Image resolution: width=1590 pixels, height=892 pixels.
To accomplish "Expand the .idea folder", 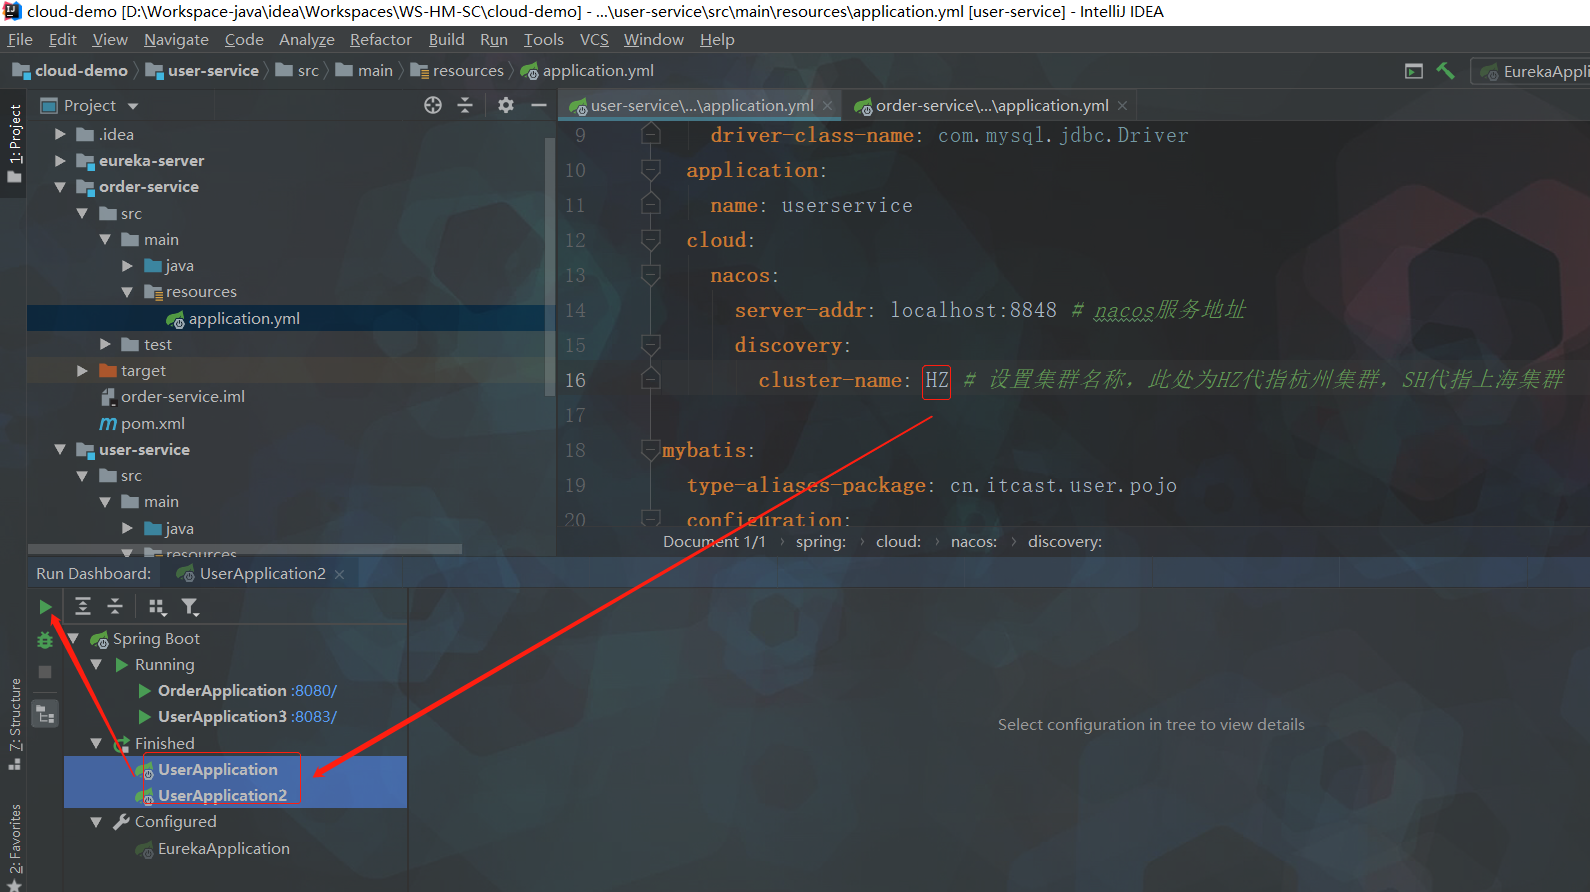I will click(x=60, y=134).
